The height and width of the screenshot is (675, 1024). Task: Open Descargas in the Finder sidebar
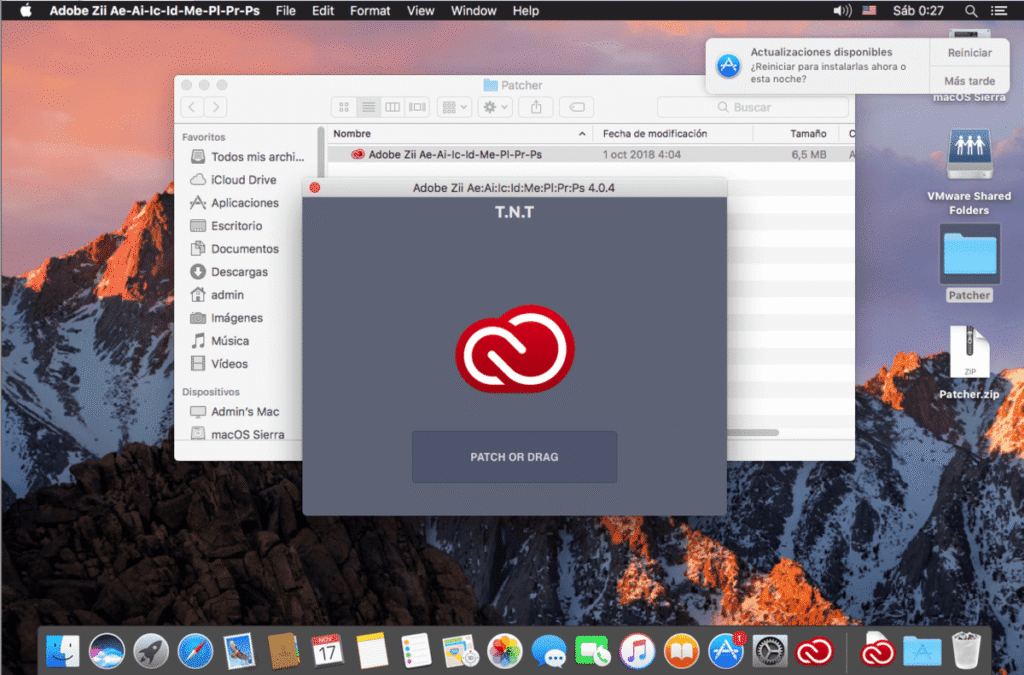239,272
